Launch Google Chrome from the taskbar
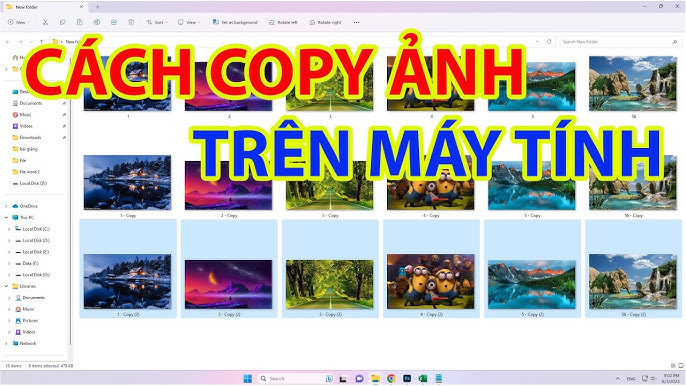 391,378
